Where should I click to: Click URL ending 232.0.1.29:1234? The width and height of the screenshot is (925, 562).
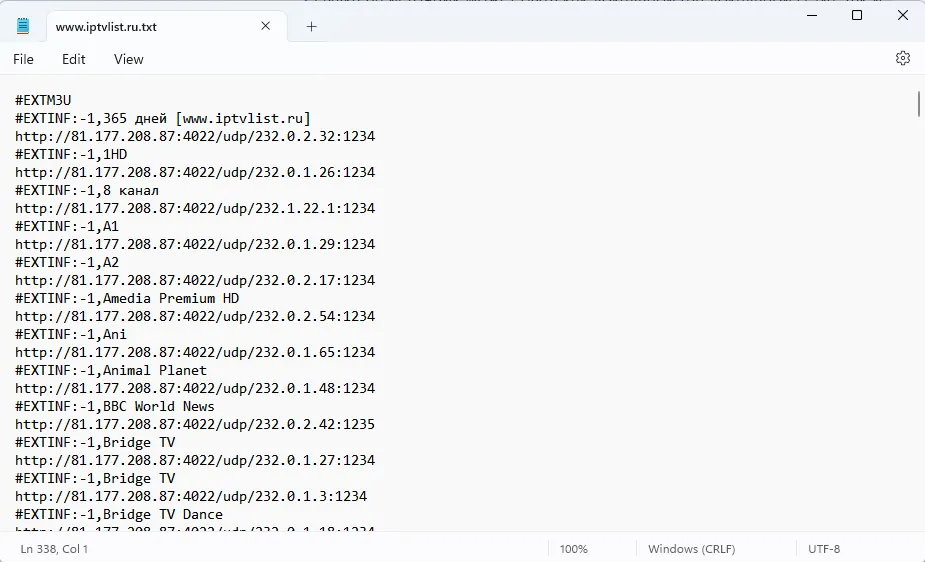195,244
